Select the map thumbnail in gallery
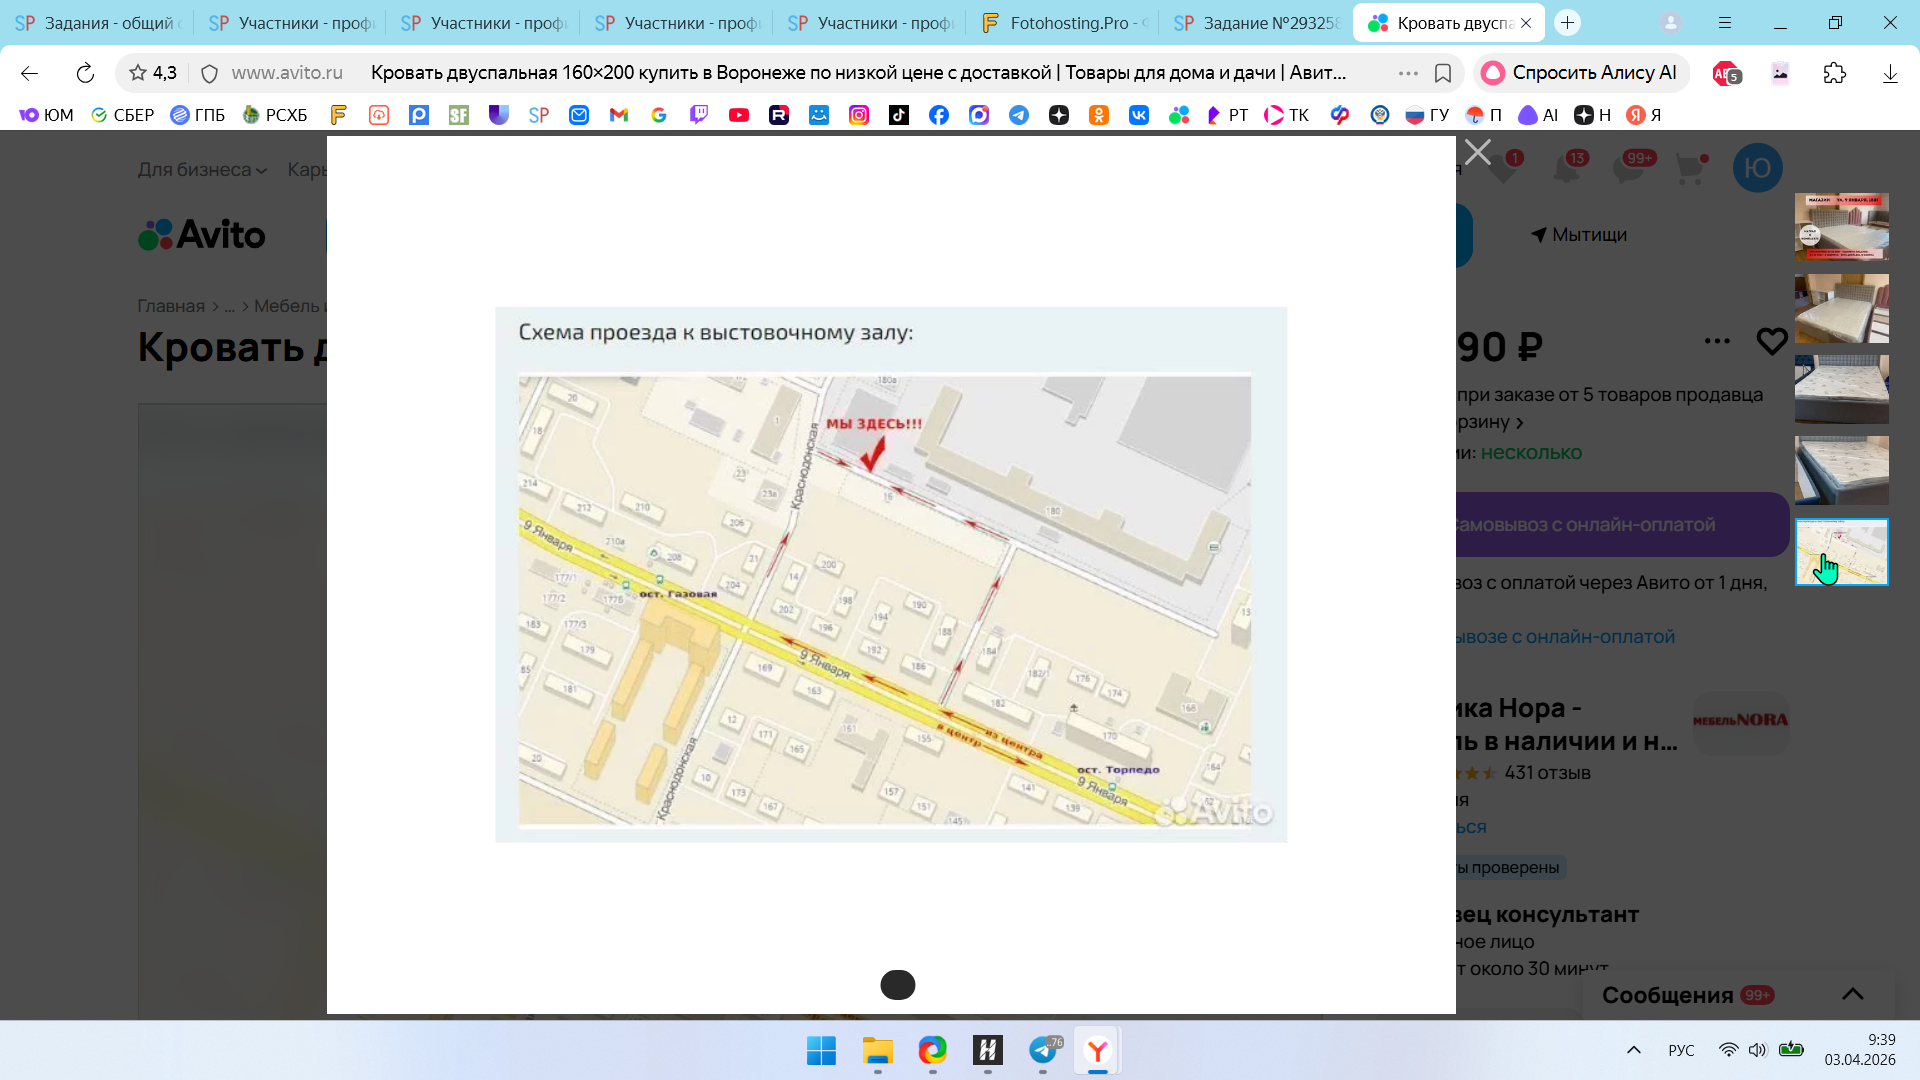Screen dimensions: 1920x1080 [1841, 551]
